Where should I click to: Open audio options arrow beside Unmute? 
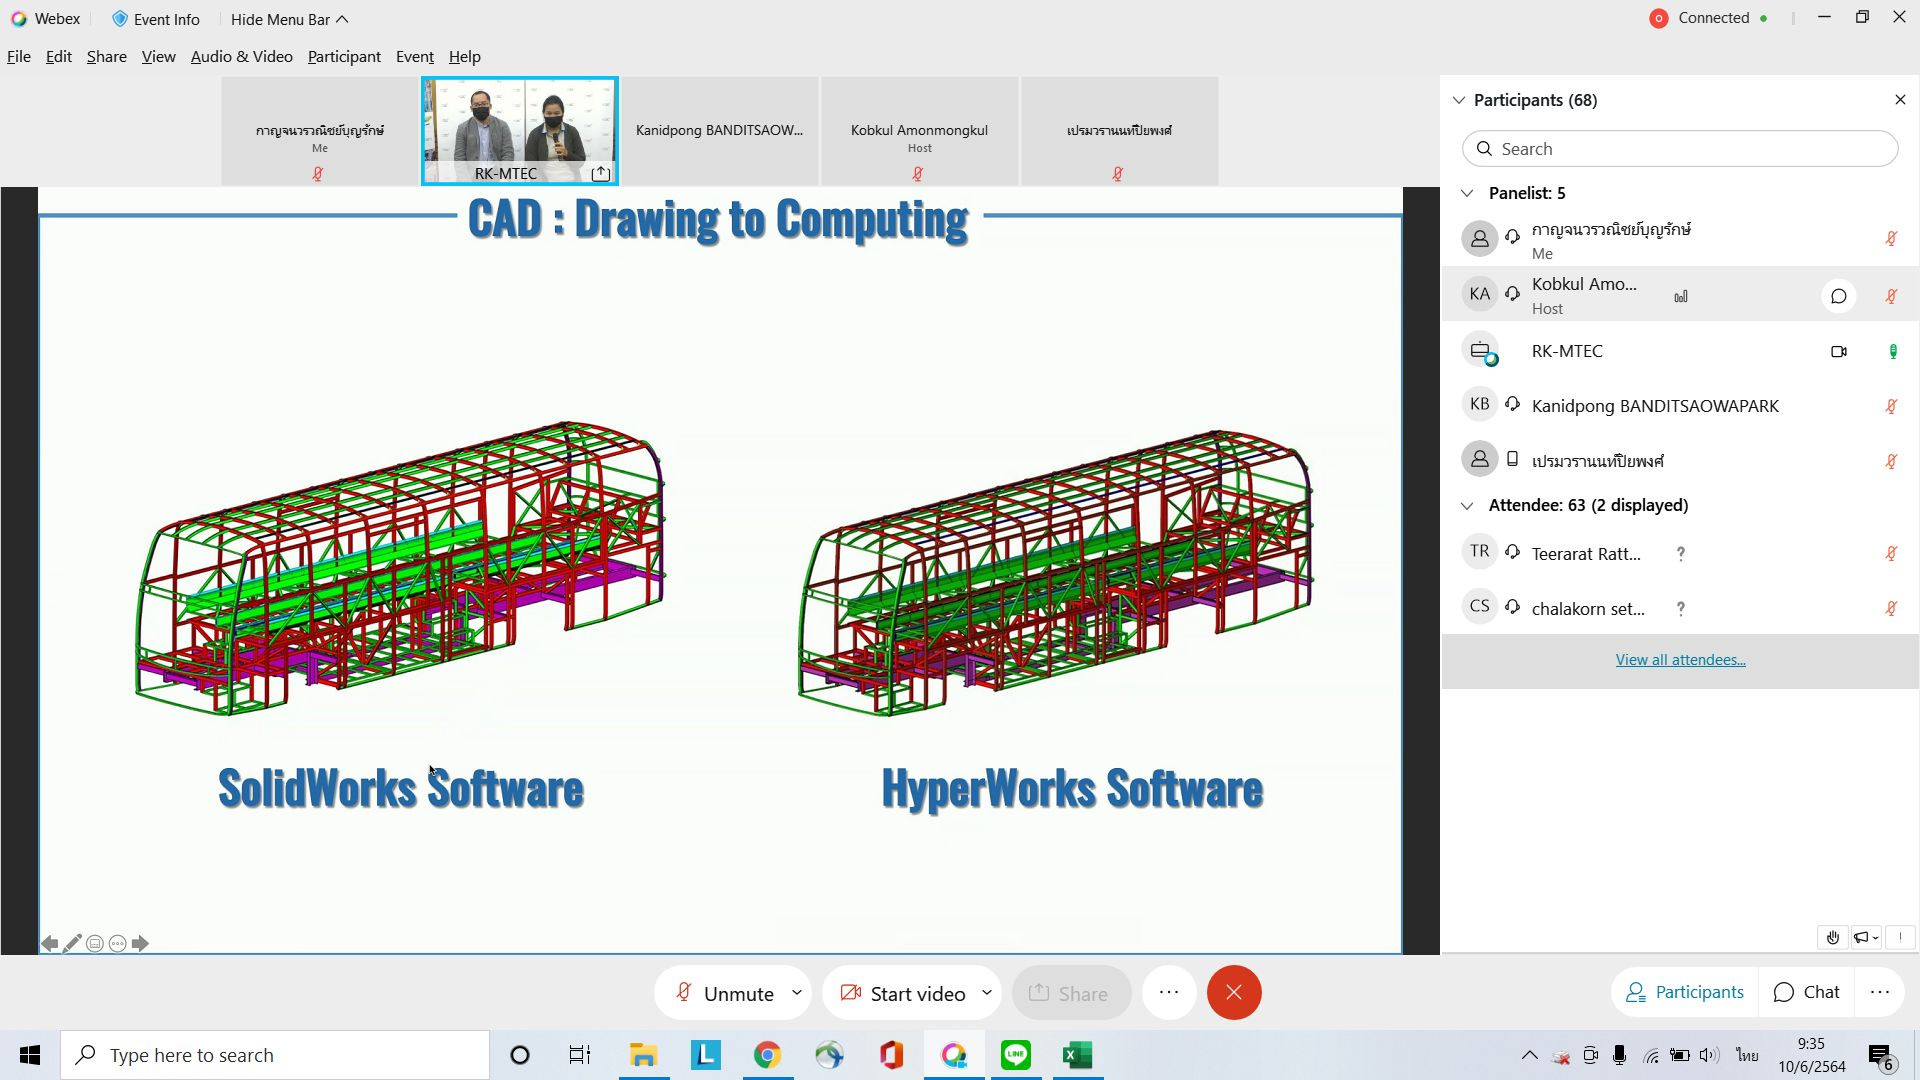click(797, 993)
